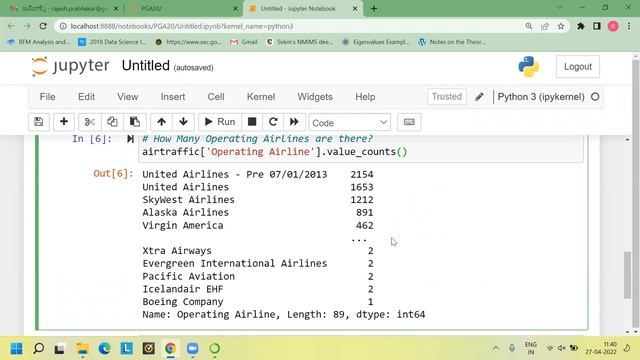
Task: Click the Python logo icon
Action: click(529, 67)
